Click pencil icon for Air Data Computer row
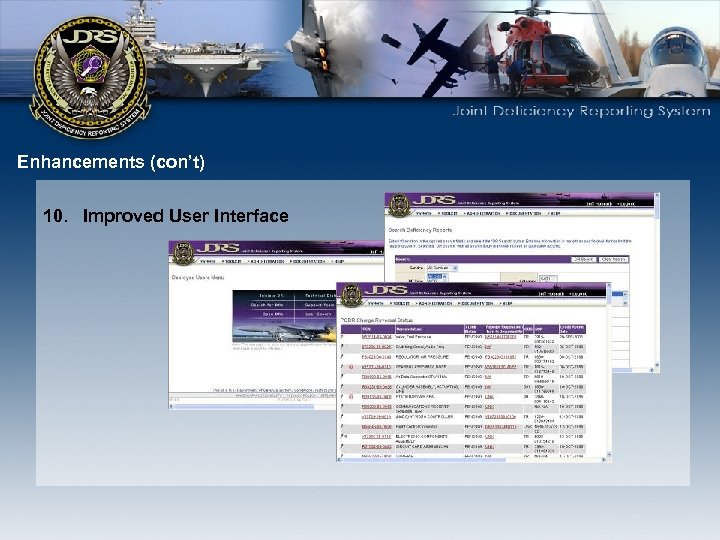 (x=342, y=377)
